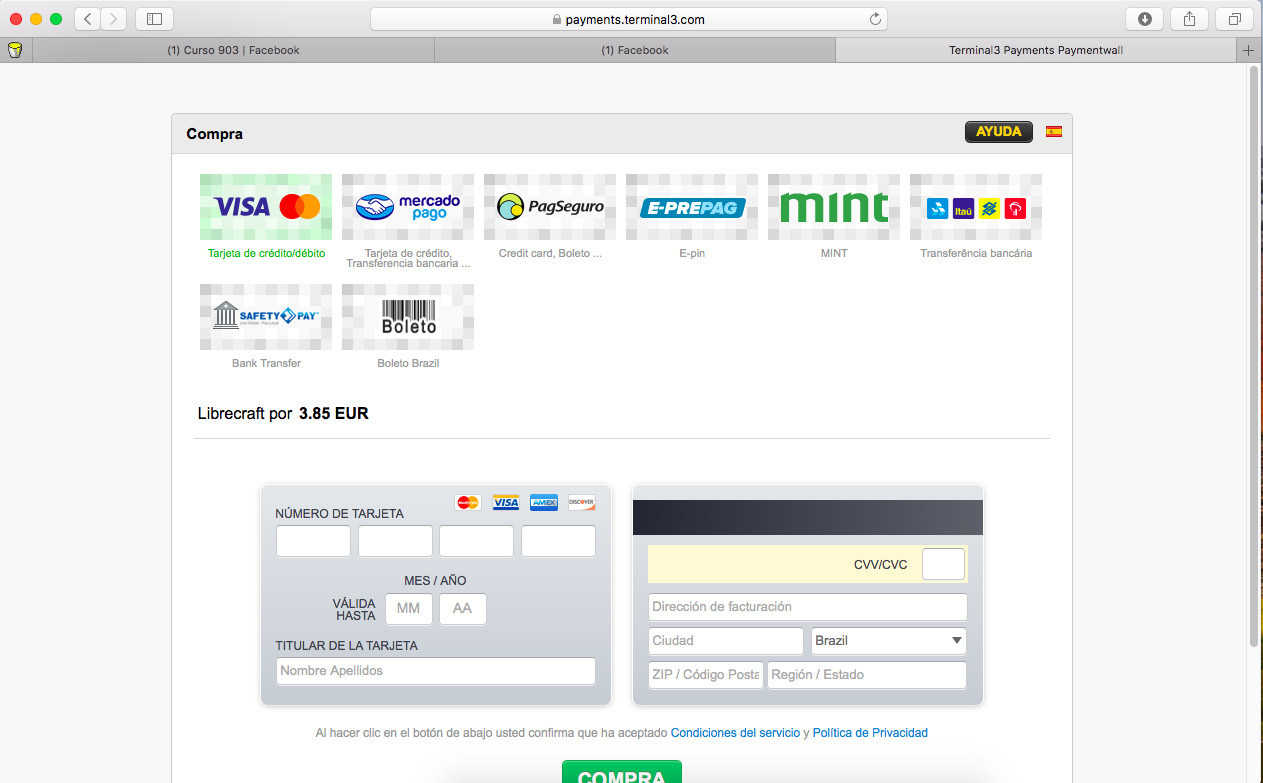The width and height of the screenshot is (1263, 783).
Task: Click the pinned tab icon in tab bar
Action: [x=15, y=50]
